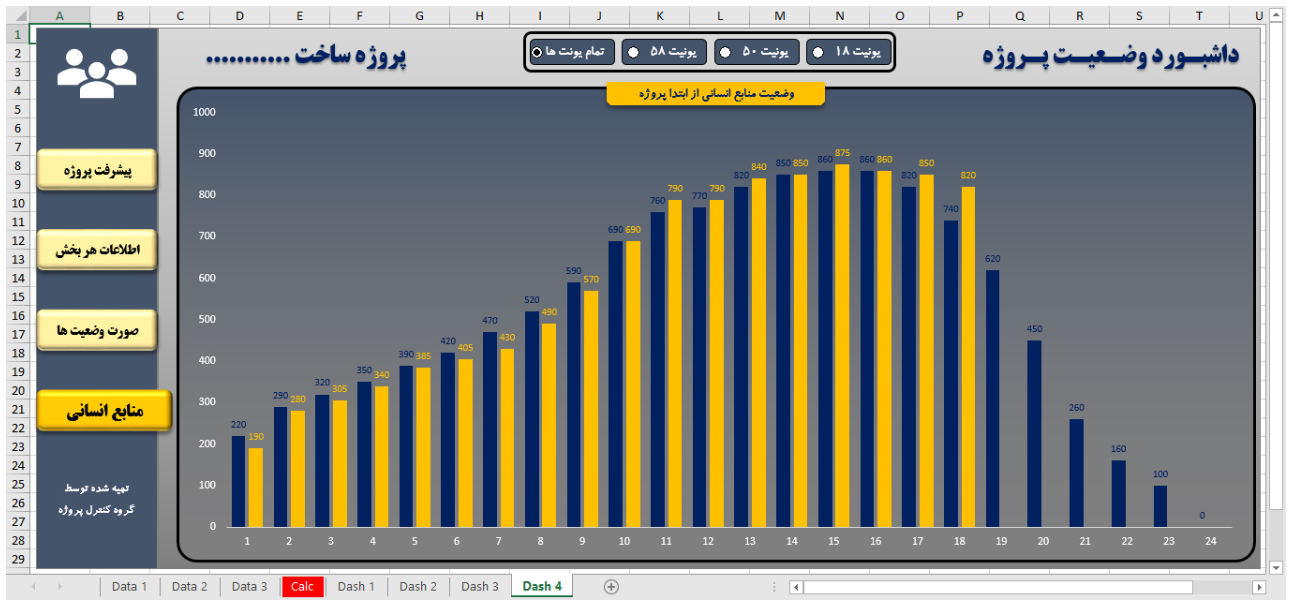Click the horizontal scrollbar left arrow
The image size is (1290, 608).
(x=796, y=588)
